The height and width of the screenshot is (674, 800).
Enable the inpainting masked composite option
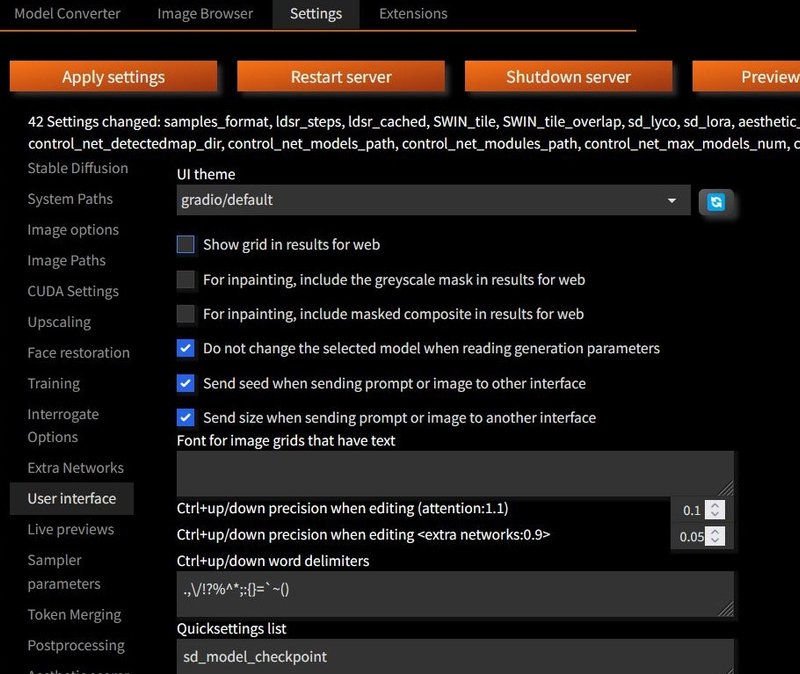pyautogui.click(x=186, y=314)
